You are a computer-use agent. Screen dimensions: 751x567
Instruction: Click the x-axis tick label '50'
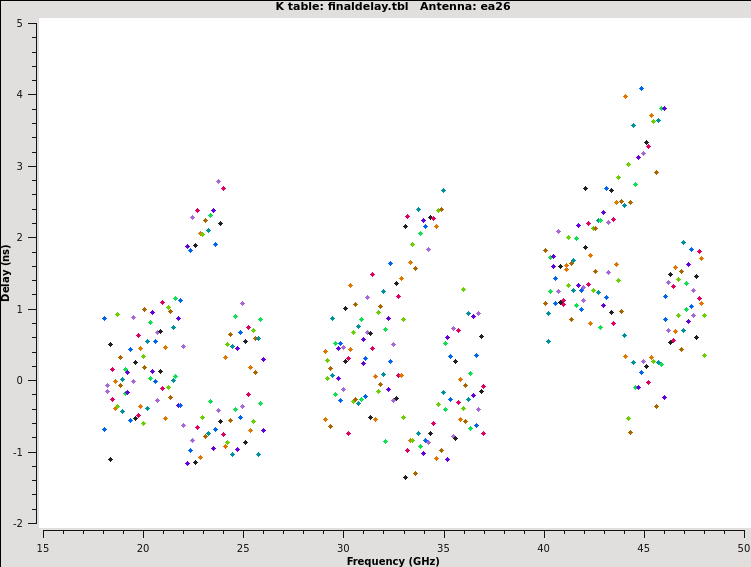(742, 548)
